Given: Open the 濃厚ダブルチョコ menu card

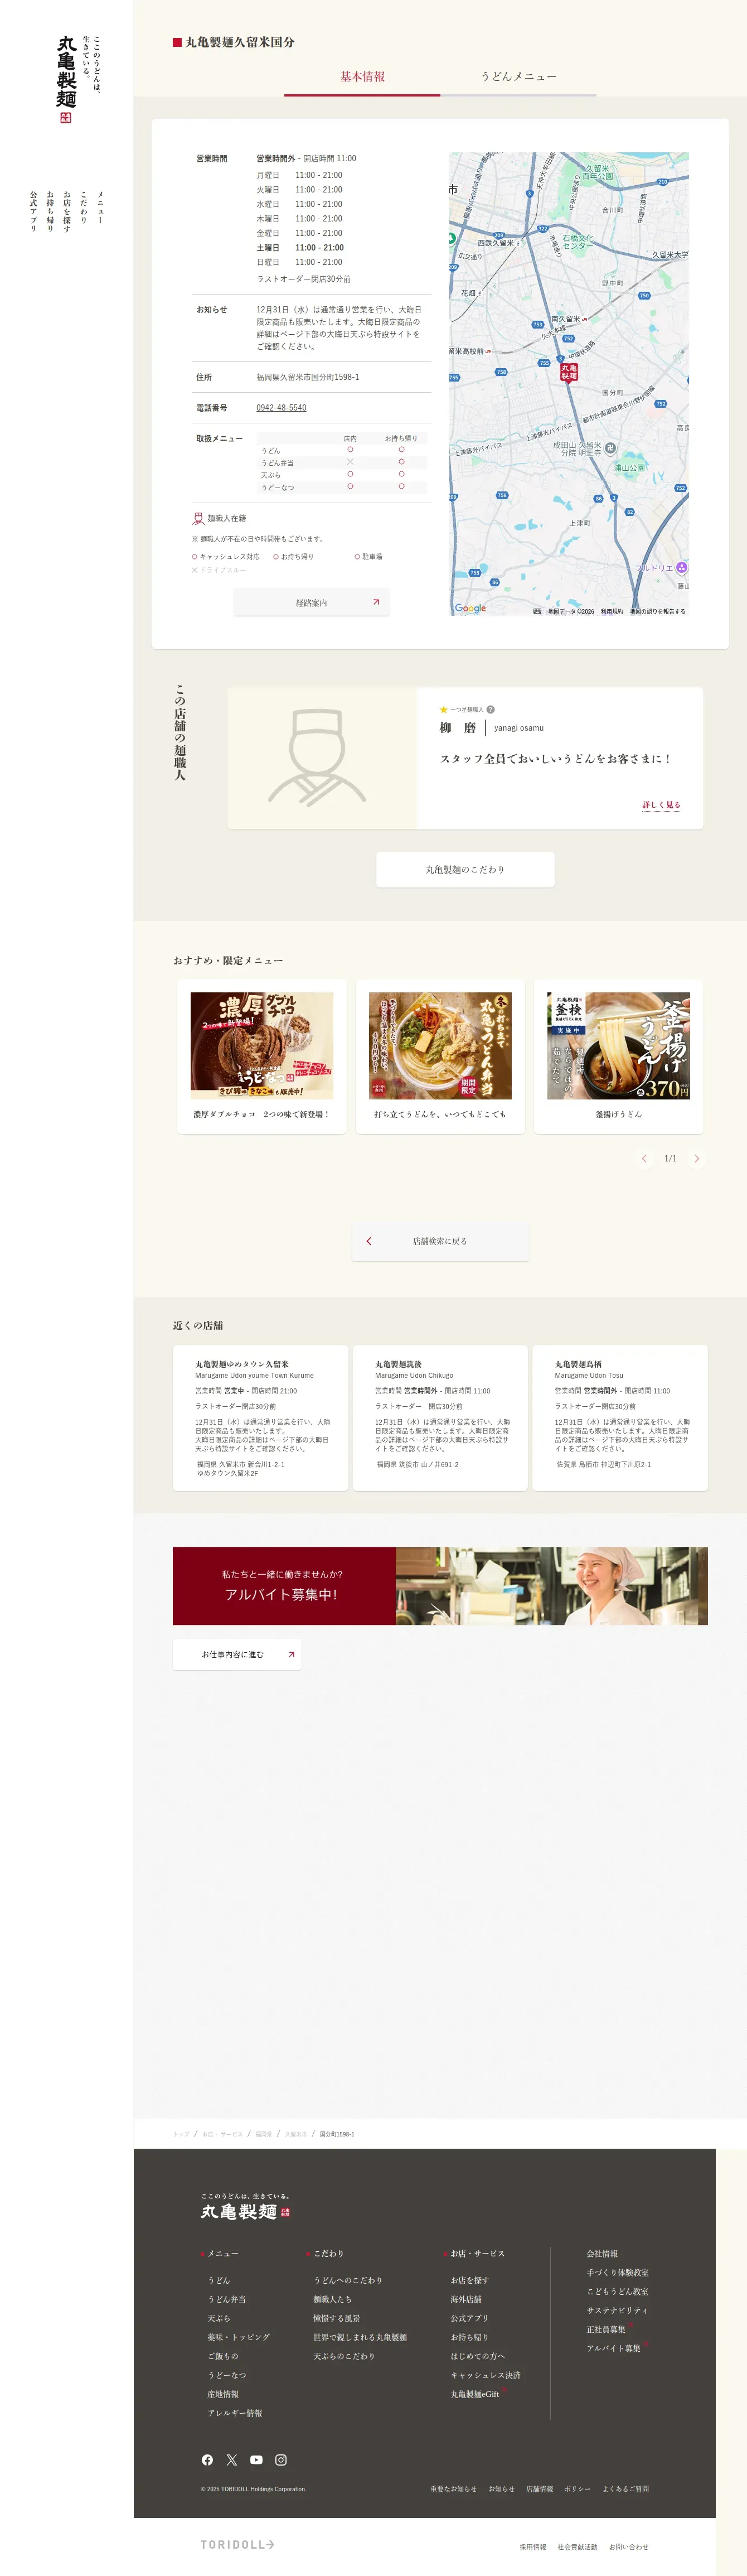Looking at the screenshot, I should (262, 1056).
